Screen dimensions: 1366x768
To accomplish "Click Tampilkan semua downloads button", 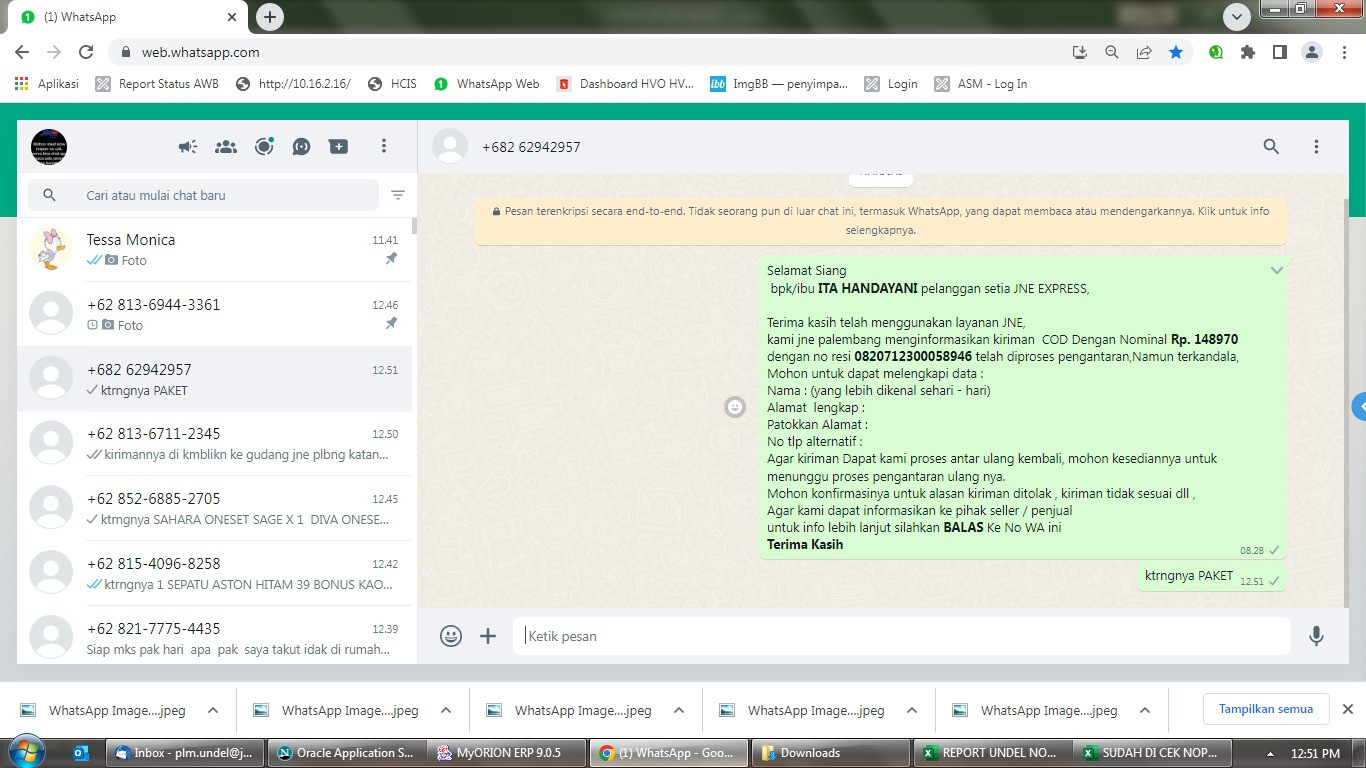I will coord(1266,709).
